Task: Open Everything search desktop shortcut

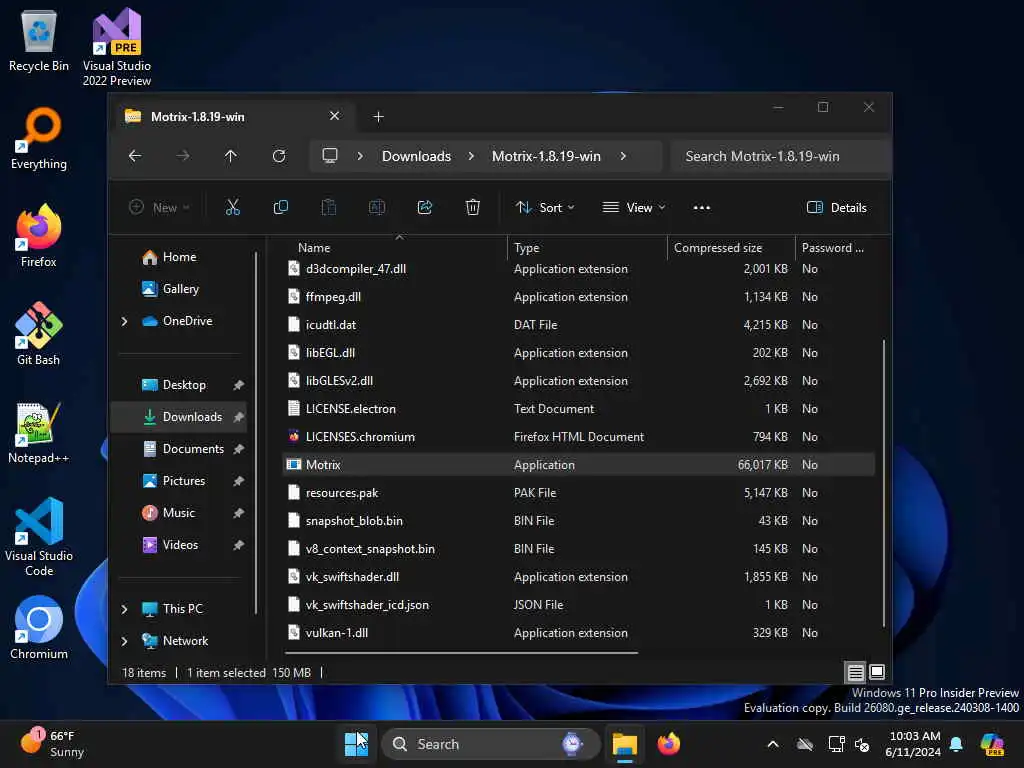Action: pyautogui.click(x=39, y=138)
